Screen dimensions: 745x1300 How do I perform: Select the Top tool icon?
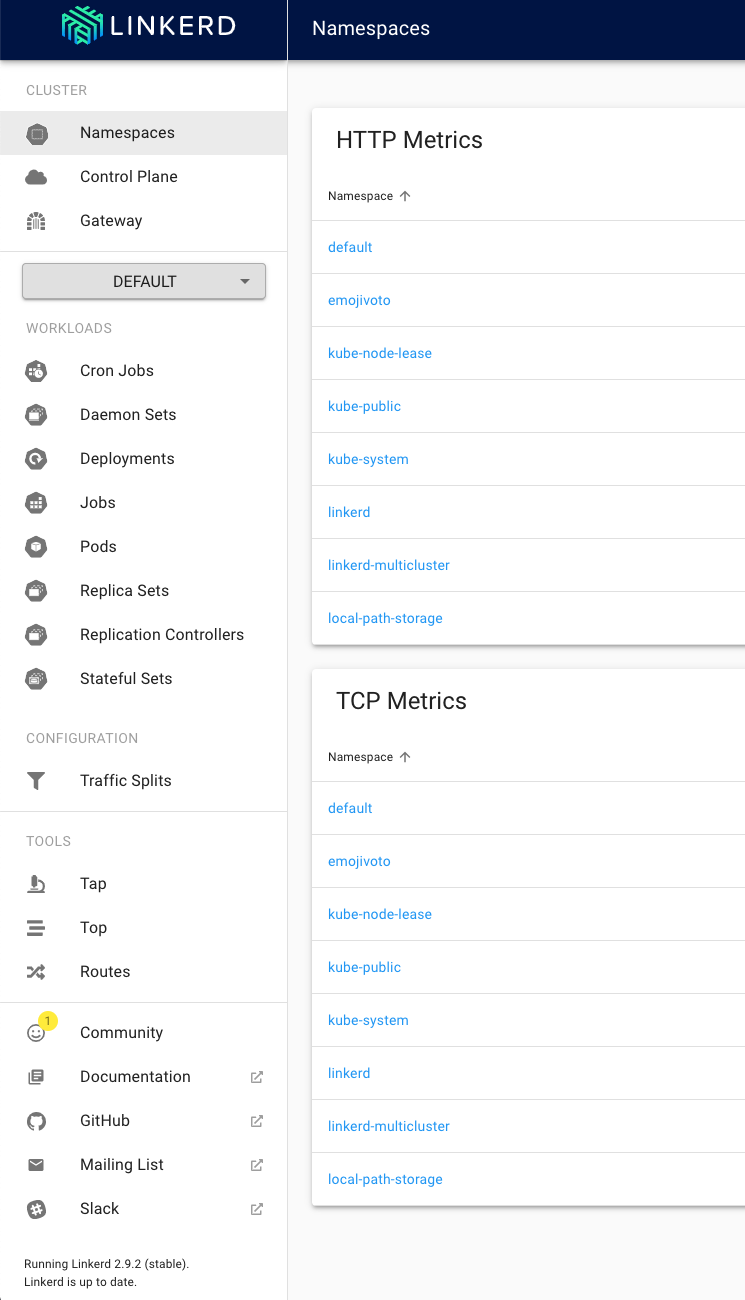click(x=36, y=928)
